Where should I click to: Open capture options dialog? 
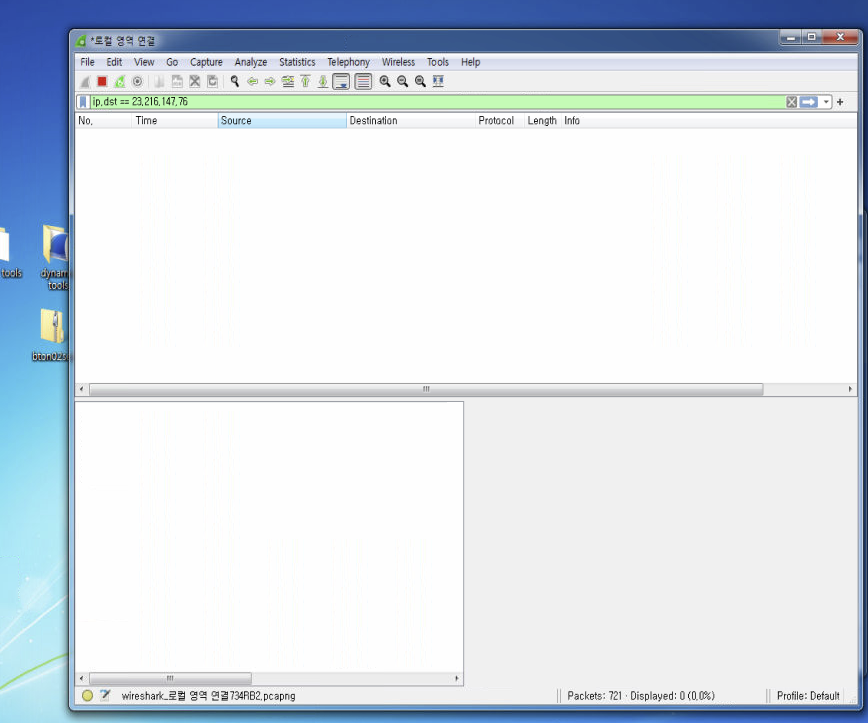[x=137, y=82]
